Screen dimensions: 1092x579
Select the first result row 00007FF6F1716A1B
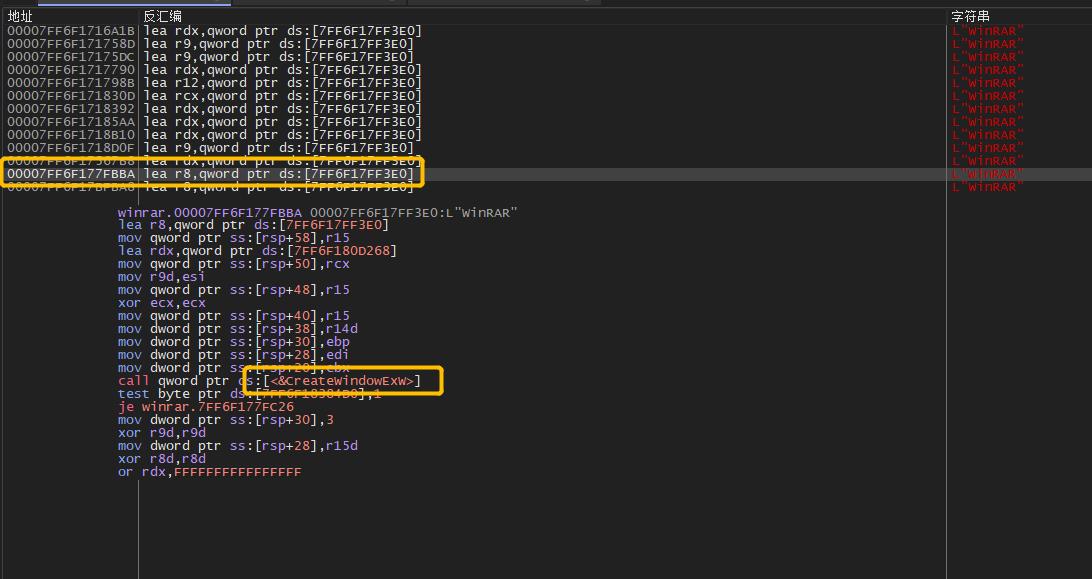(x=70, y=30)
